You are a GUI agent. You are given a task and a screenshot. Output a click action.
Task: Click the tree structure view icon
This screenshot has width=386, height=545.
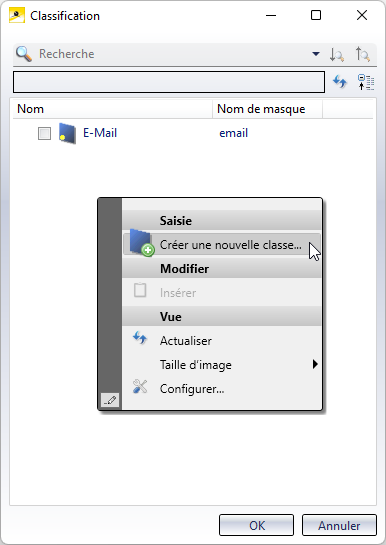(x=366, y=82)
